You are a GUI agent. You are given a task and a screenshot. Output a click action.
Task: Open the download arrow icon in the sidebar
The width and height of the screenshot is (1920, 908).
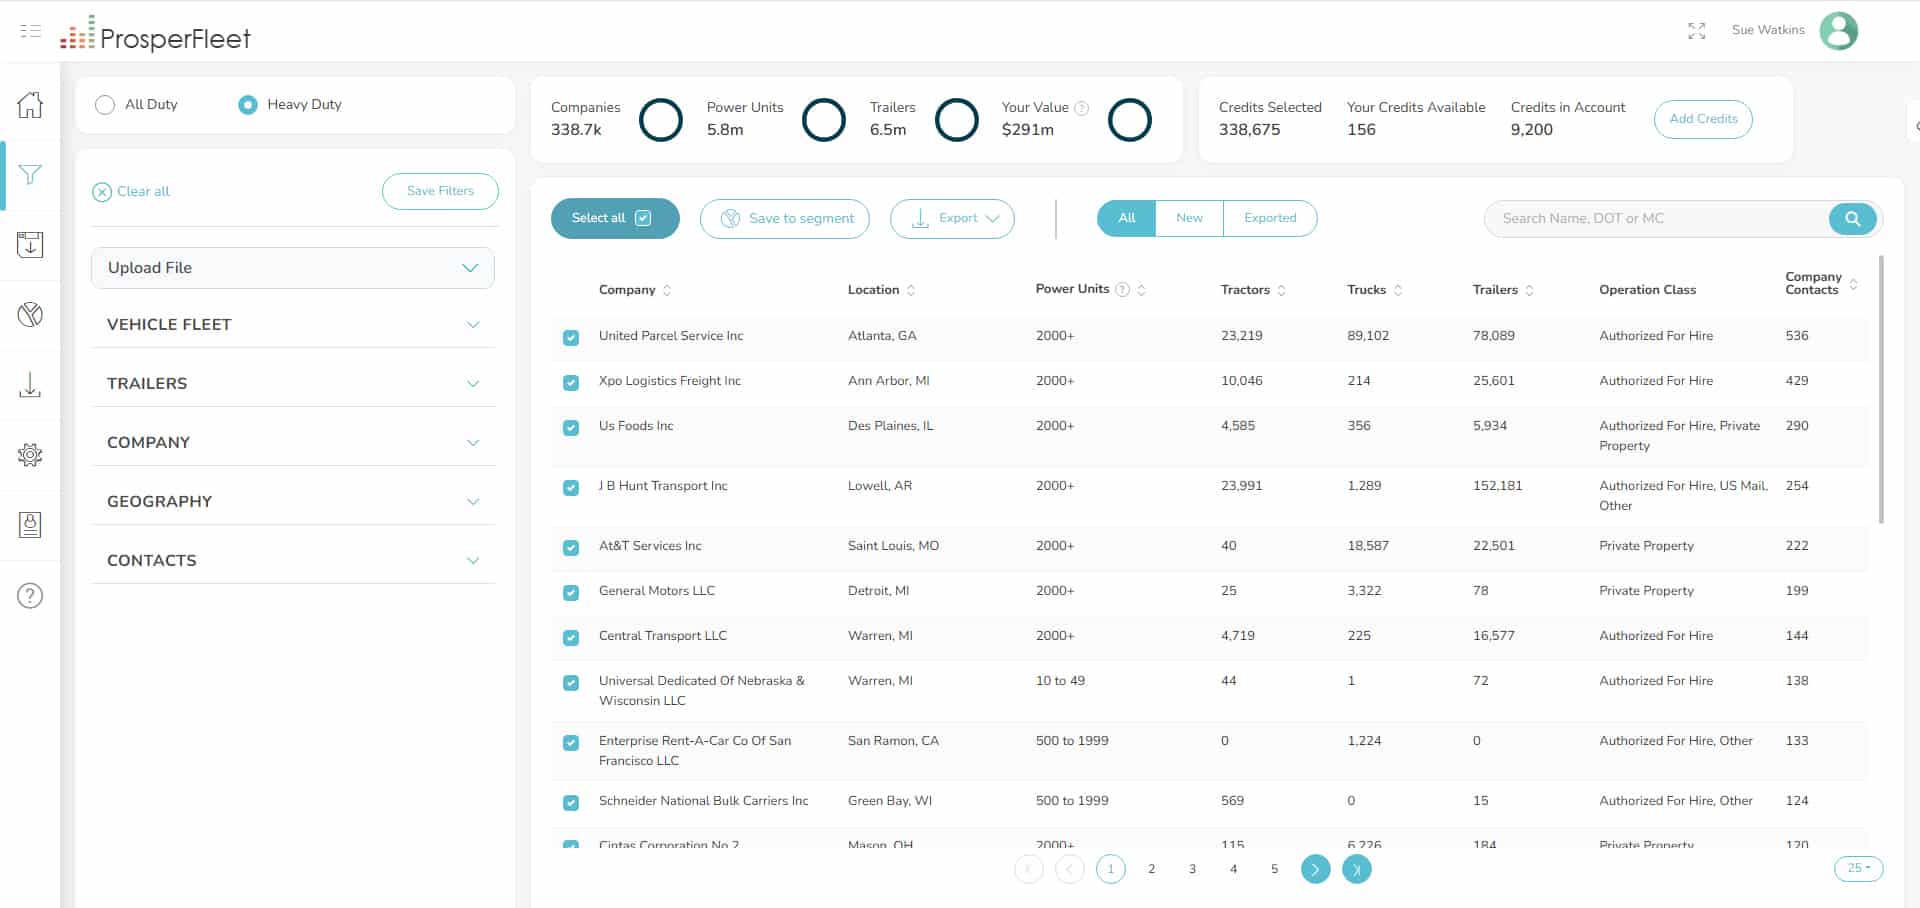(30, 385)
